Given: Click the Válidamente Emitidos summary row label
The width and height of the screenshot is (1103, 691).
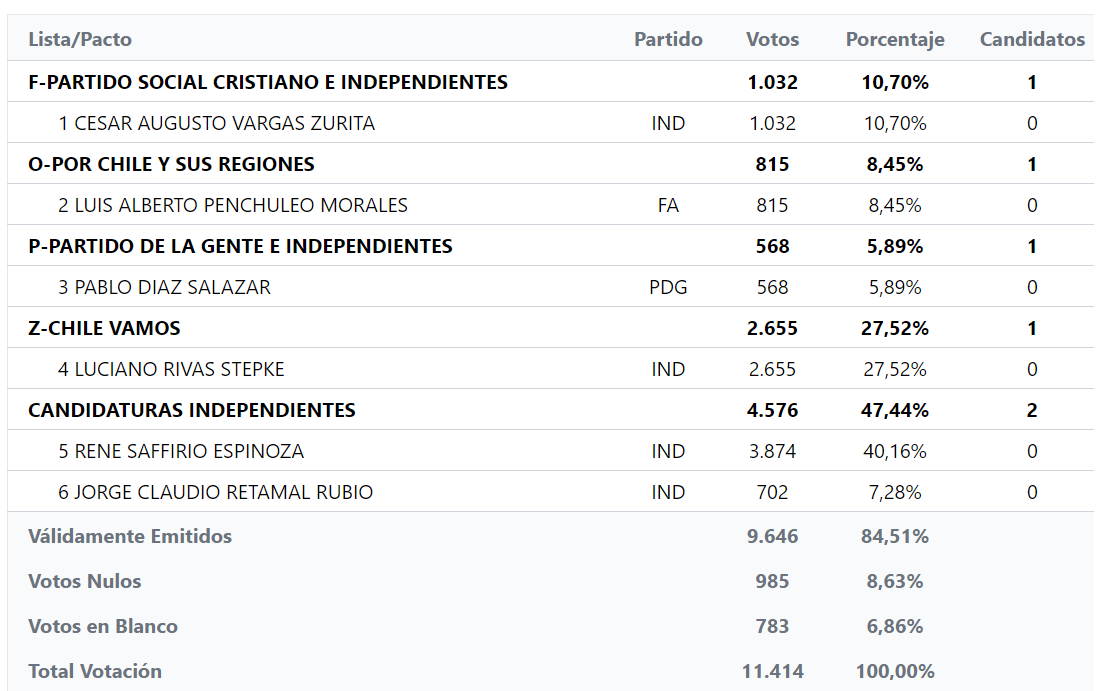Looking at the screenshot, I should click(x=130, y=536).
